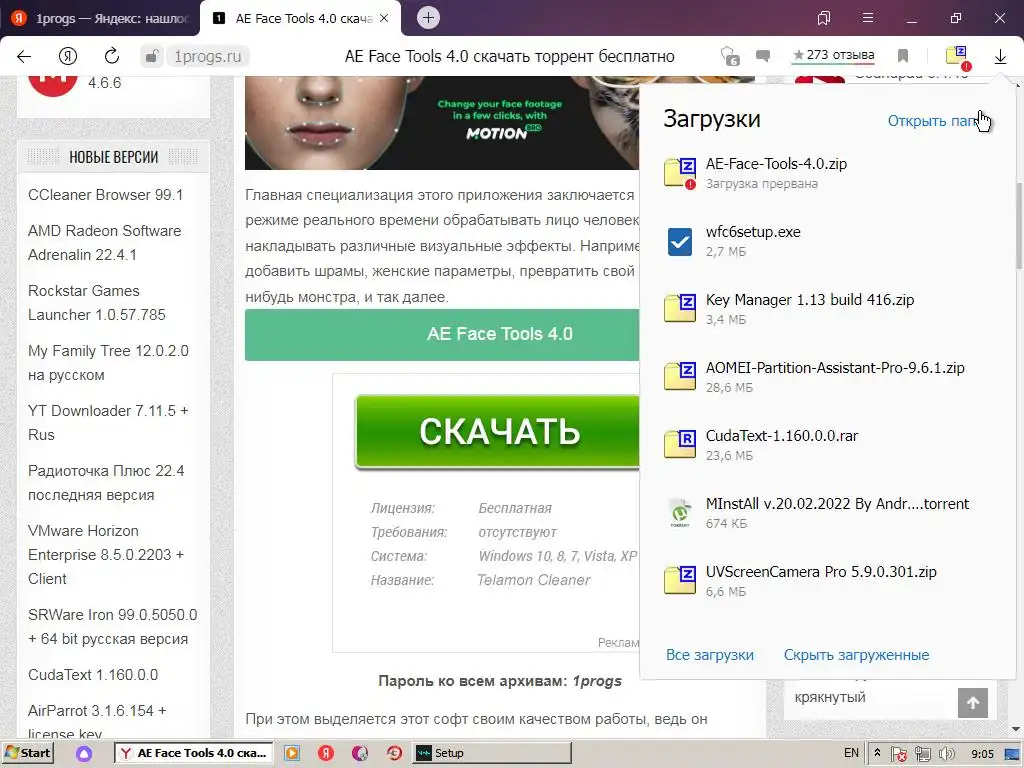Click the EN language indicator
This screenshot has height=768, width=1024.
851,753
